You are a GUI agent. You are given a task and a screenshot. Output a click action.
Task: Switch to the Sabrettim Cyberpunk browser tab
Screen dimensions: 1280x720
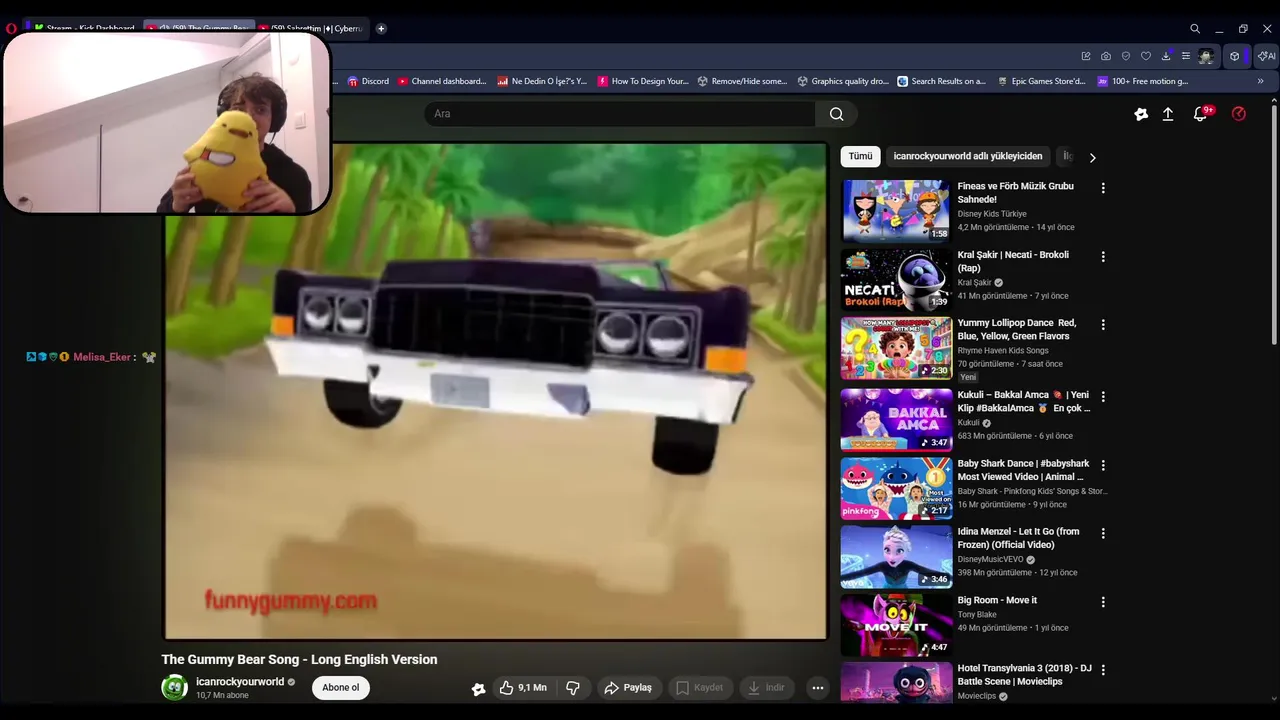(312, 29)
